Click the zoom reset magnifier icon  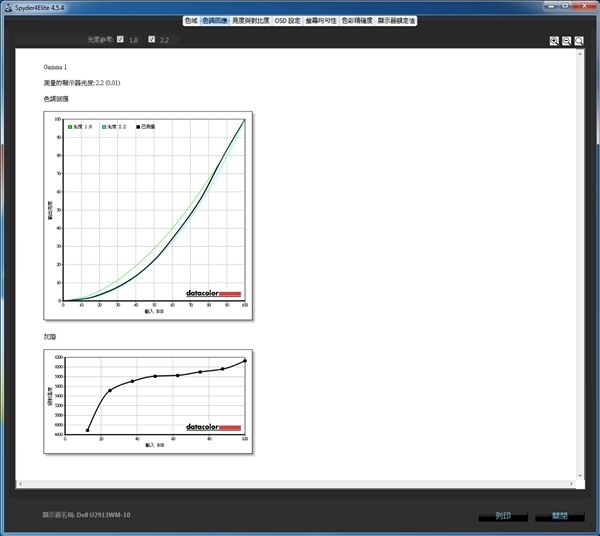(579, 41)
